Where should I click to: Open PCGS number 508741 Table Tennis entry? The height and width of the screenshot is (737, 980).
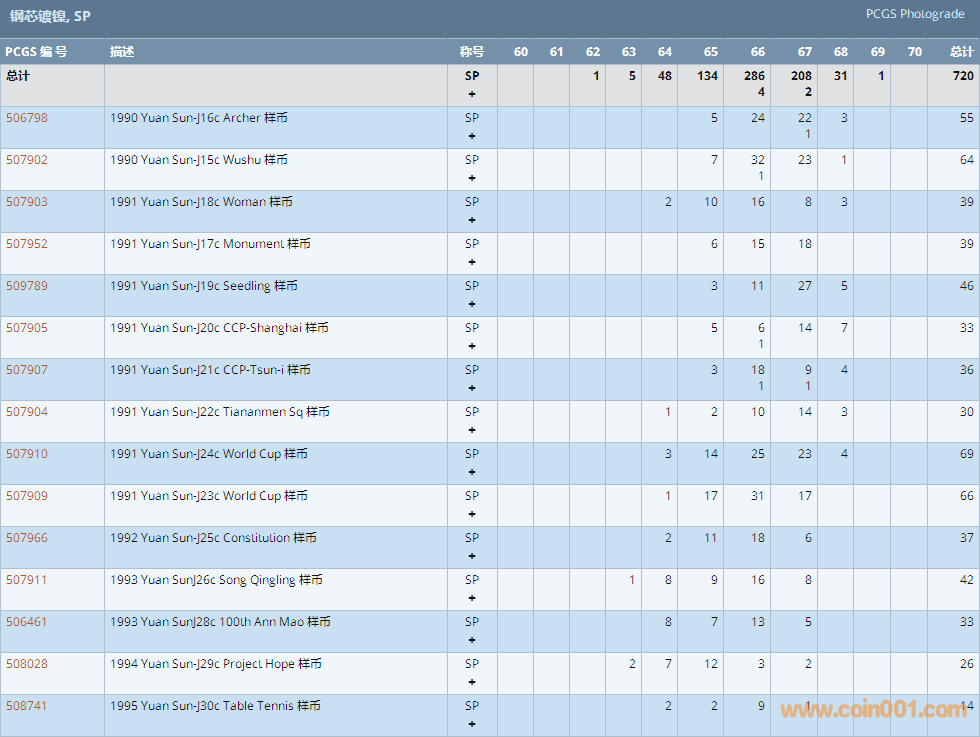27,706
